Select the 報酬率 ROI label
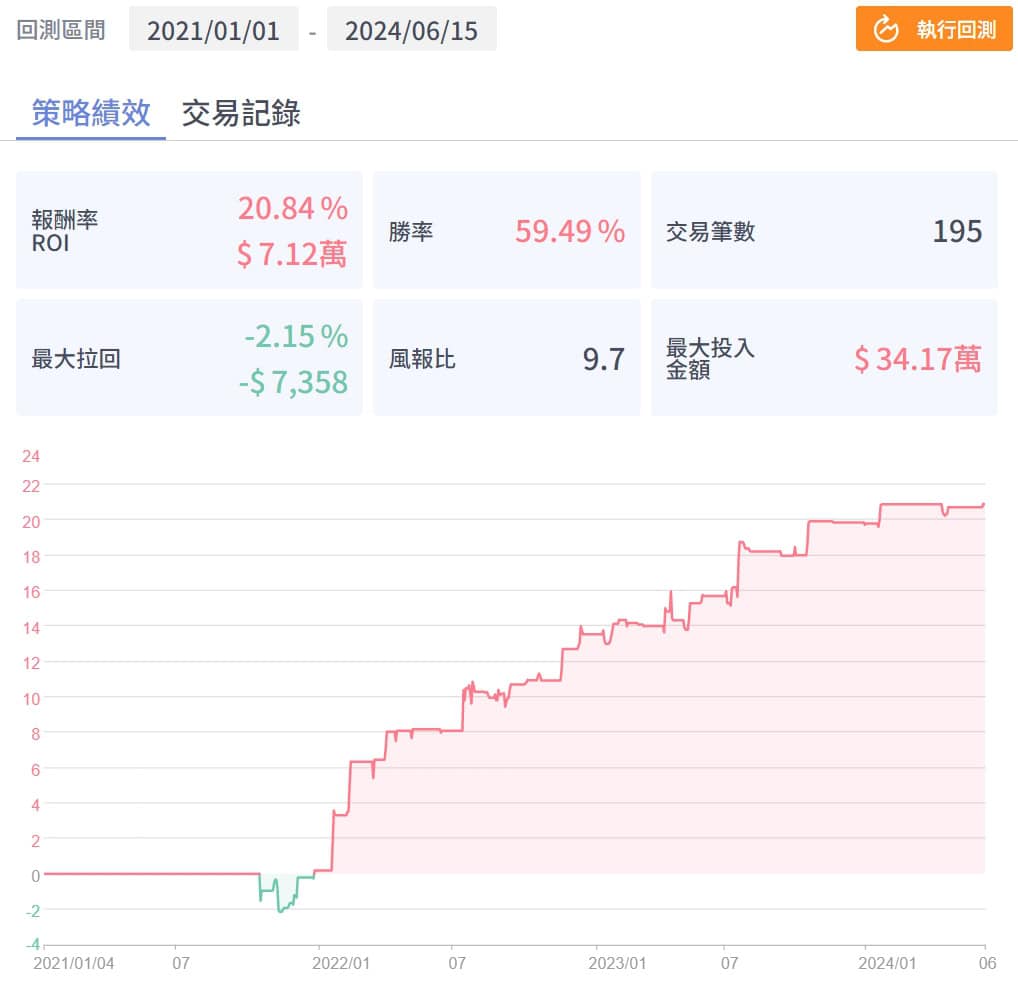The height and width of the screenshot is (985, 1018). [x=64, y=231]
